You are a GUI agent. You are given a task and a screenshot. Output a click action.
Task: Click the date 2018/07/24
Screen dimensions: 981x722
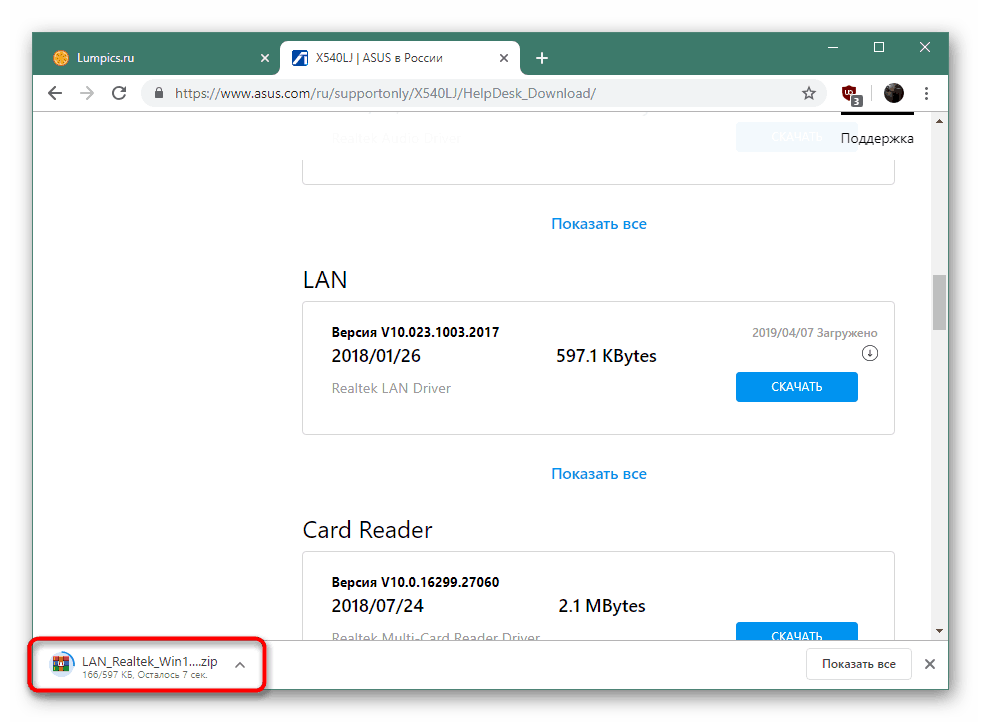point(377,606)
